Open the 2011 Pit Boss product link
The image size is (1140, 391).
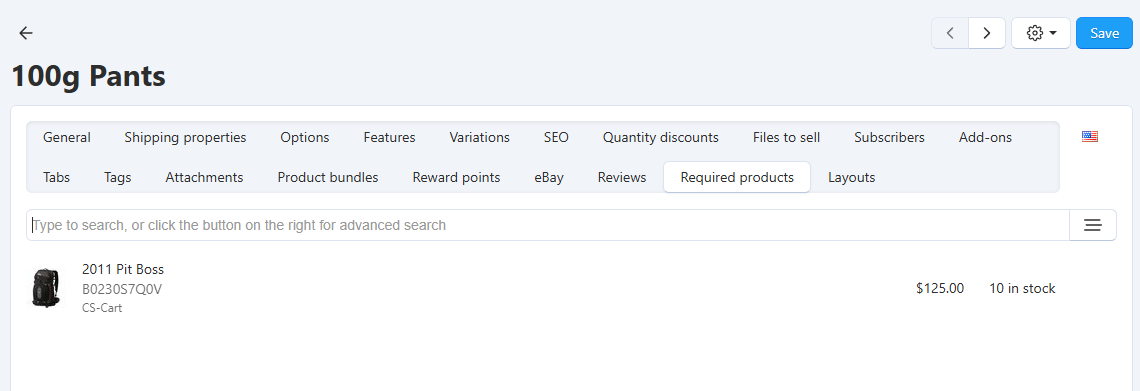(x=123, y=270)
